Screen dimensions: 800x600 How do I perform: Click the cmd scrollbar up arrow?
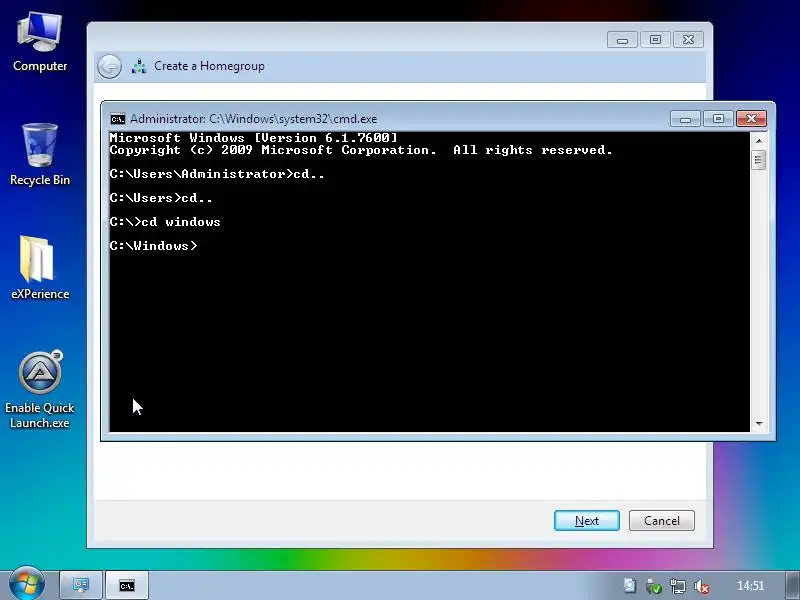coord(759,140)
